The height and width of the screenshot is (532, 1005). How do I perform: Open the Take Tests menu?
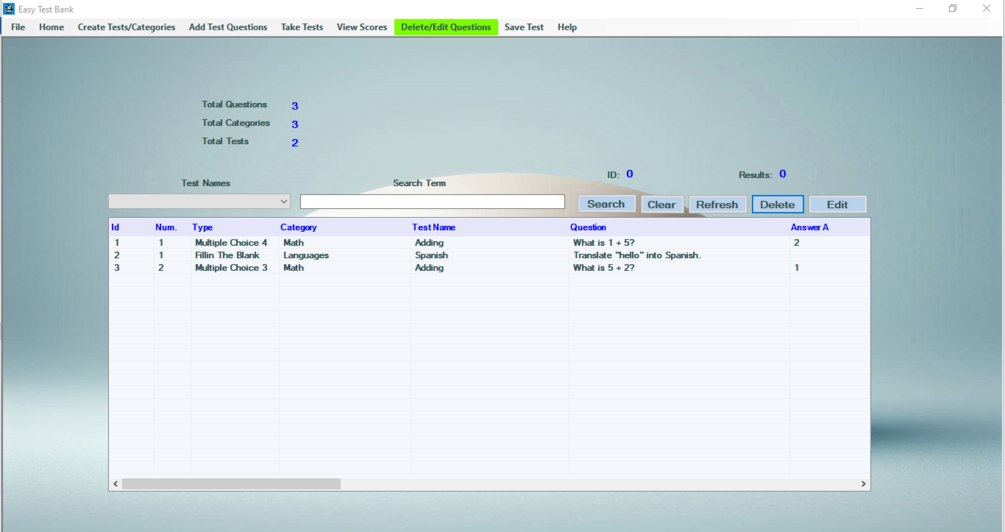point(302,27)
